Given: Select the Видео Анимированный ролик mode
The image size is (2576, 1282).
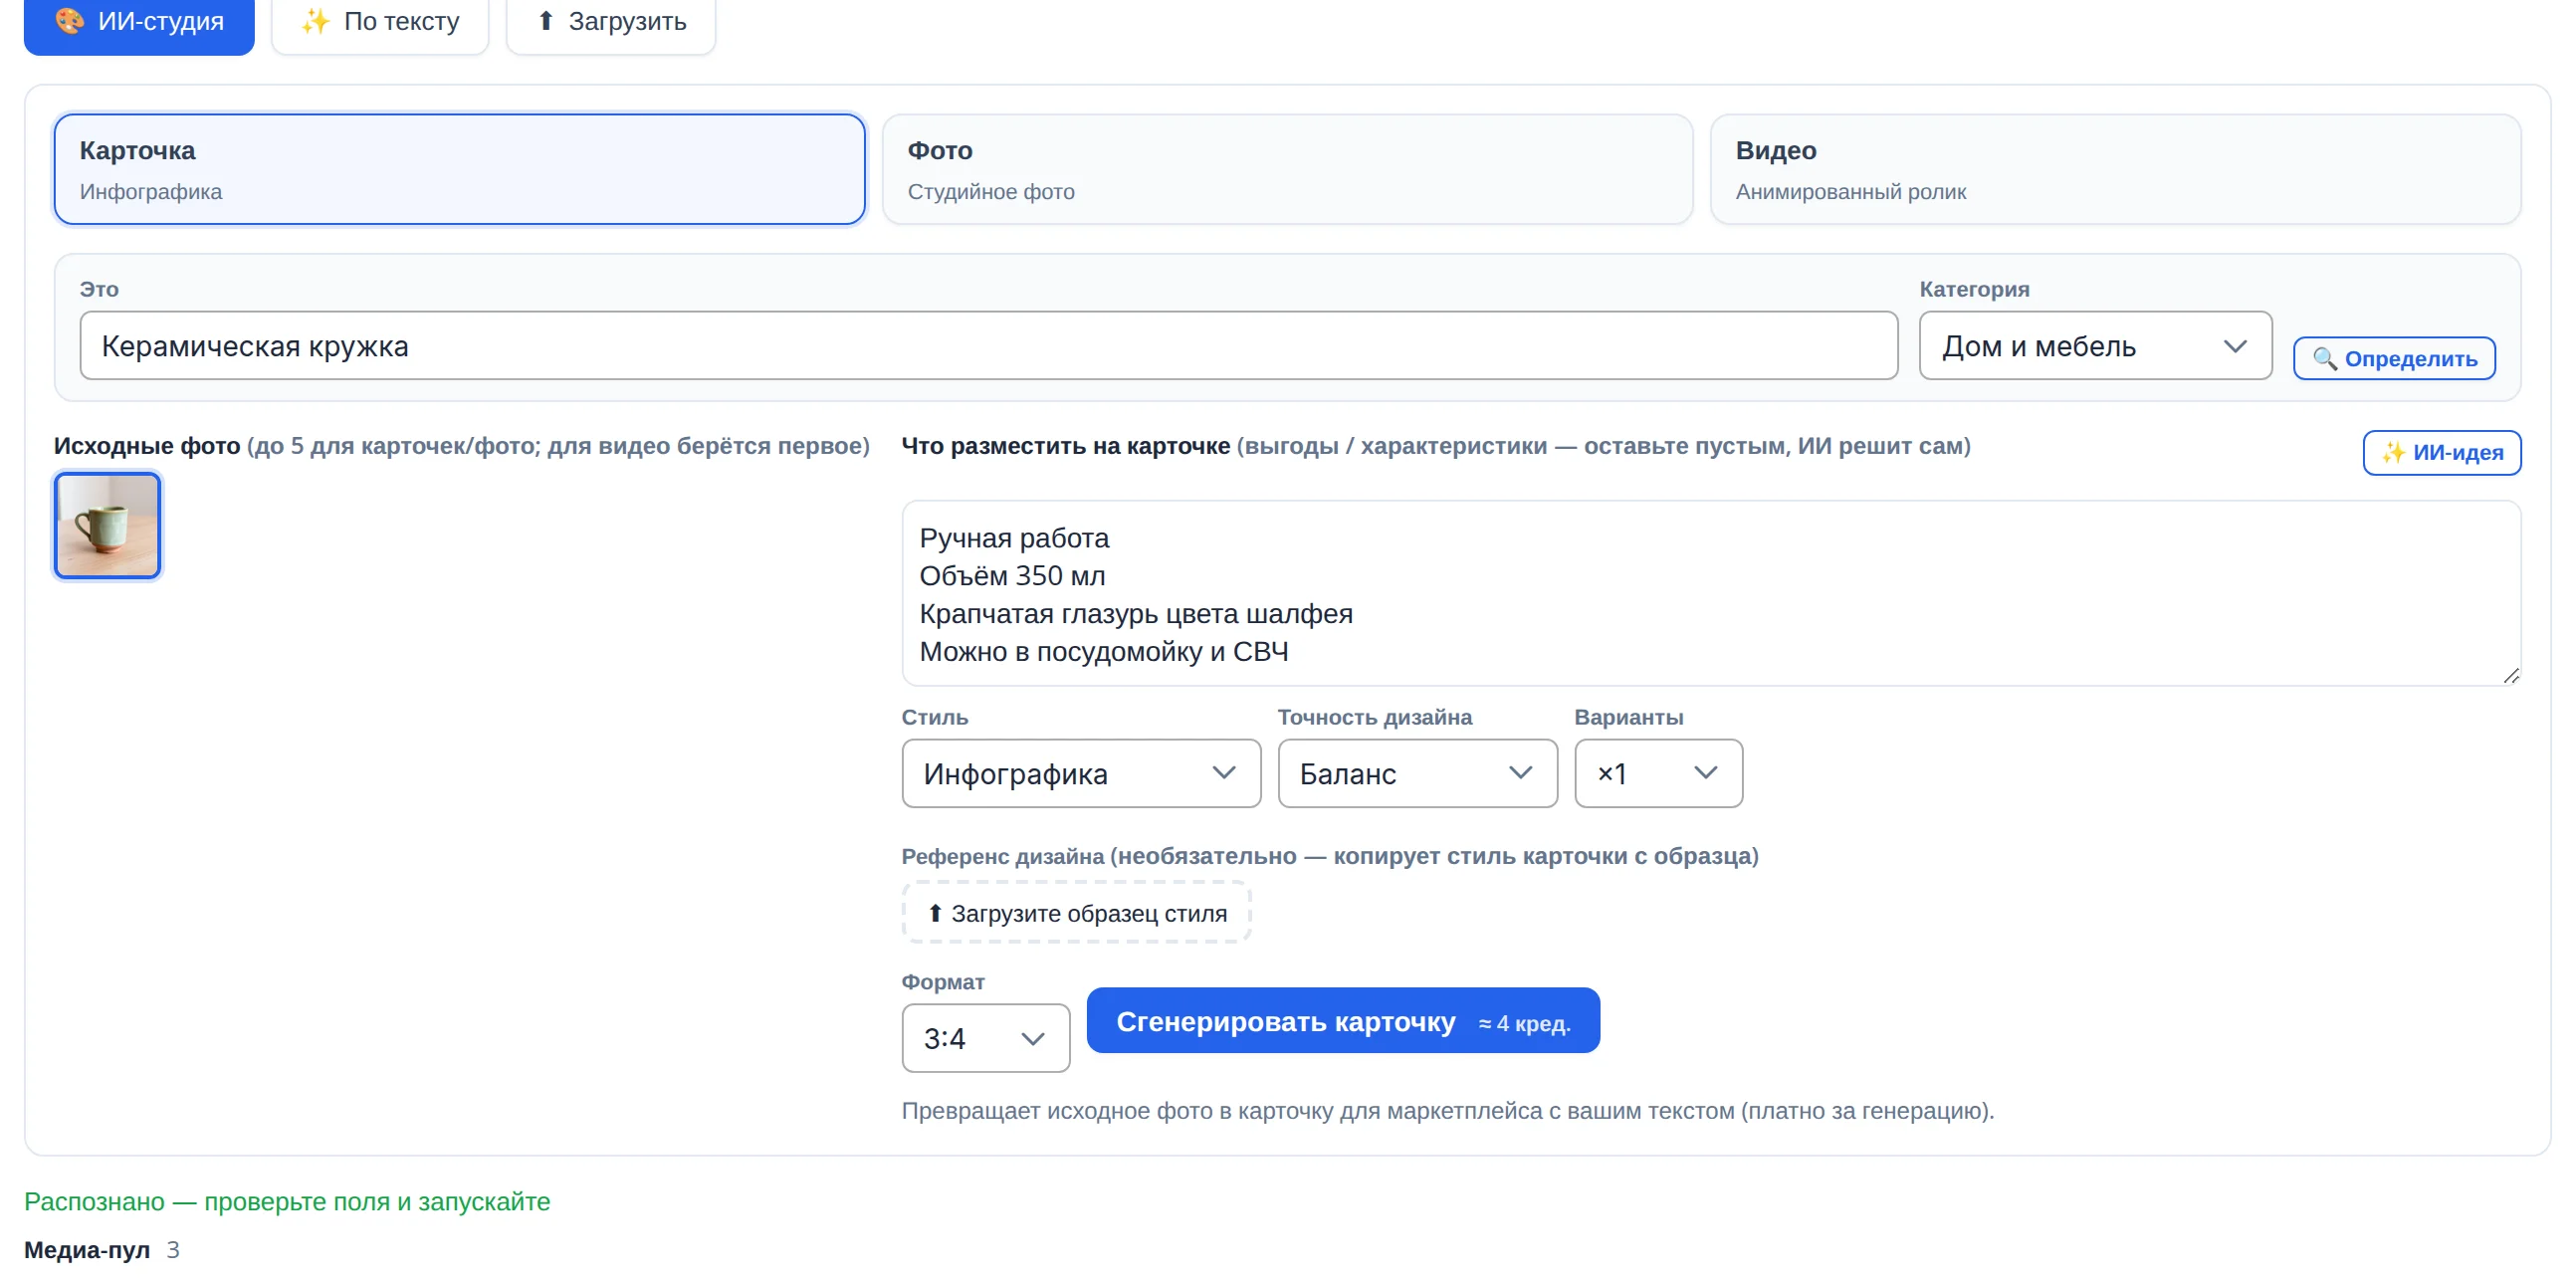Looking at the screenshot, I should (2115, 169).
